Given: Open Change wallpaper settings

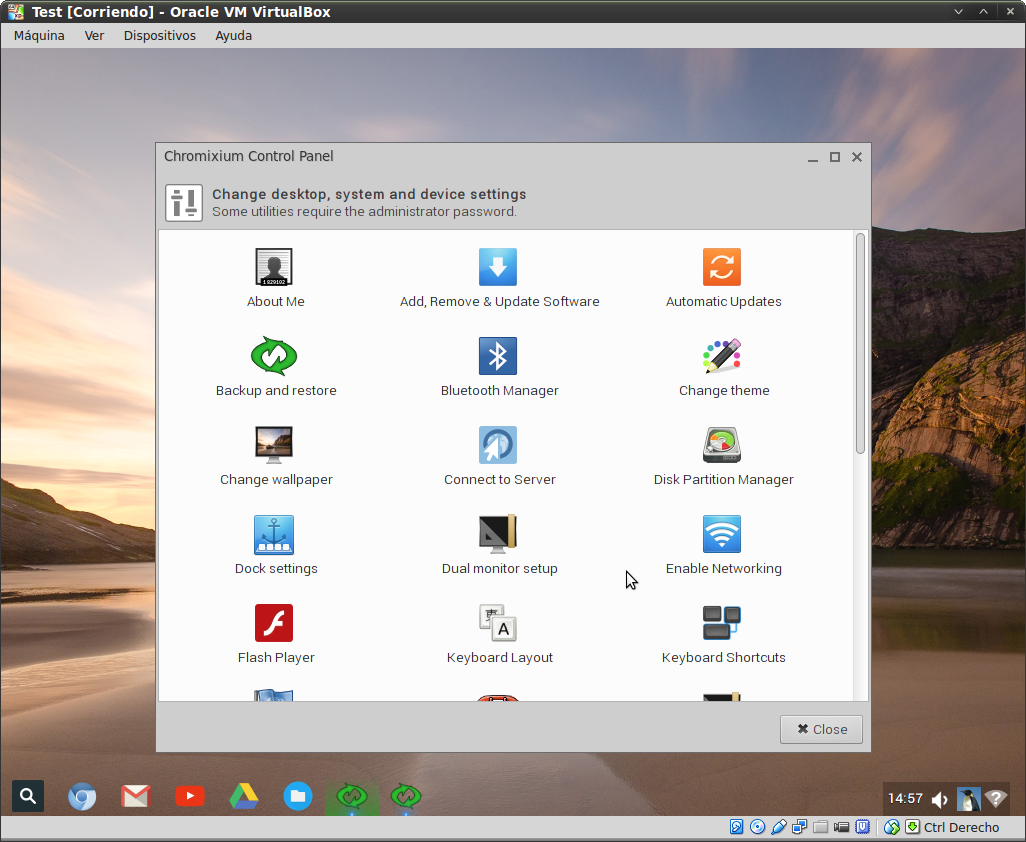Looking at the screenshot, I should (274, 446).
